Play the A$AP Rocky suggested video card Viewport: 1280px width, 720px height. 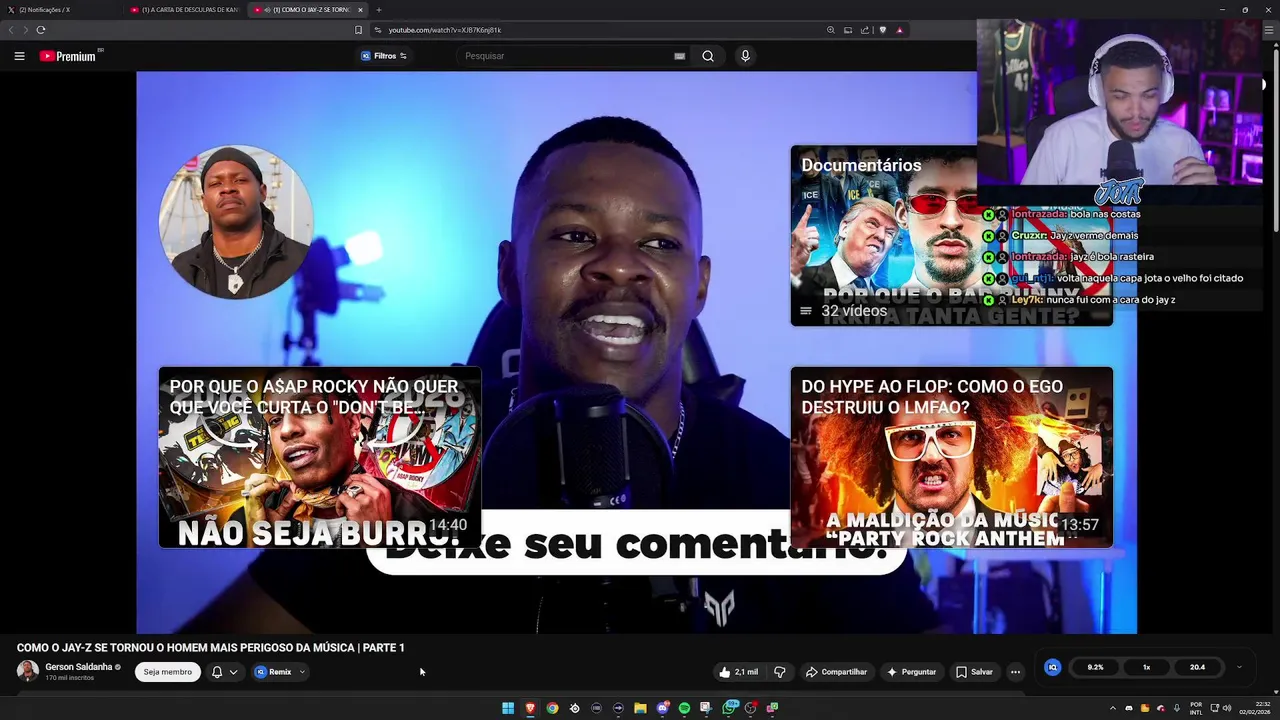tap(320, 457)
